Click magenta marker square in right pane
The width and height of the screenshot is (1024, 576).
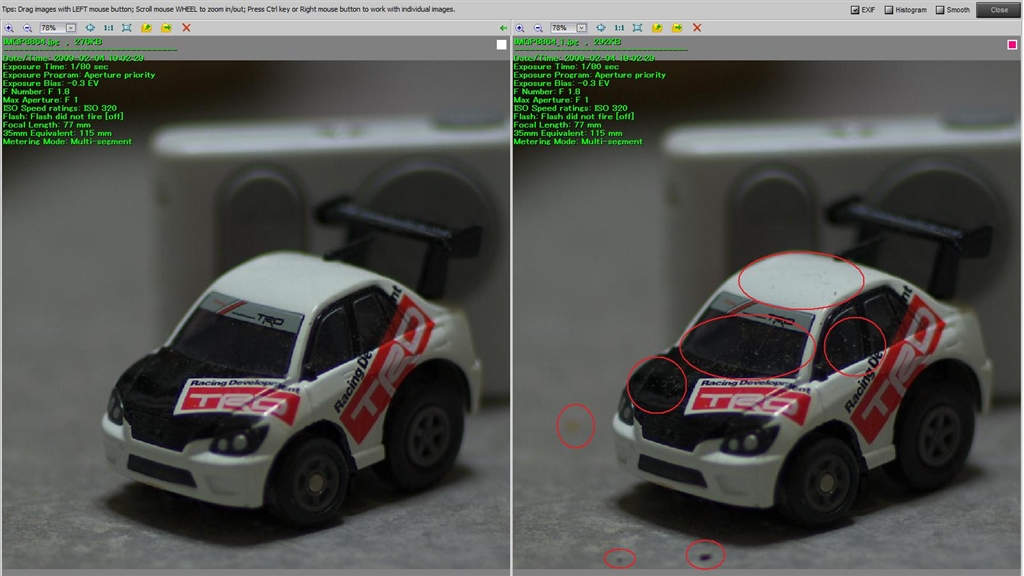(1012, 44)
